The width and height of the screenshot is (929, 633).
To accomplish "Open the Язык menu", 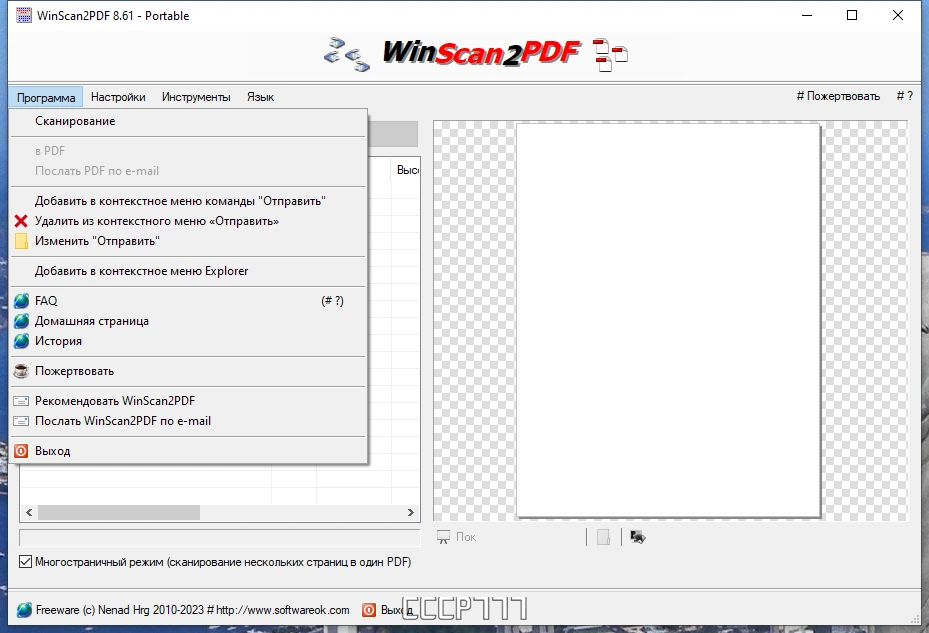I will click(260, 97).
